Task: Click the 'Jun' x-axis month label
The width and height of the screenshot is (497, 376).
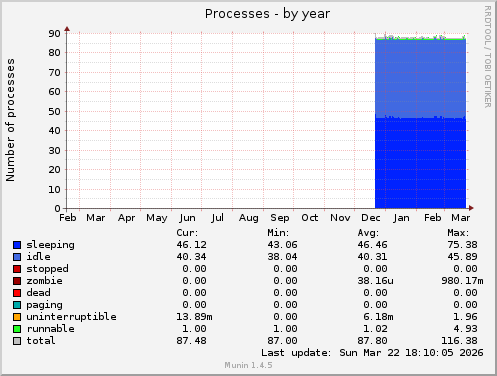Action: click(187, 218)
